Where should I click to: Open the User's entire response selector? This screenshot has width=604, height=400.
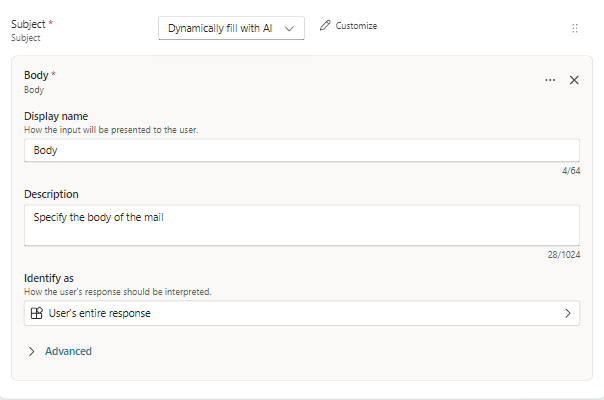pos(300,313)
